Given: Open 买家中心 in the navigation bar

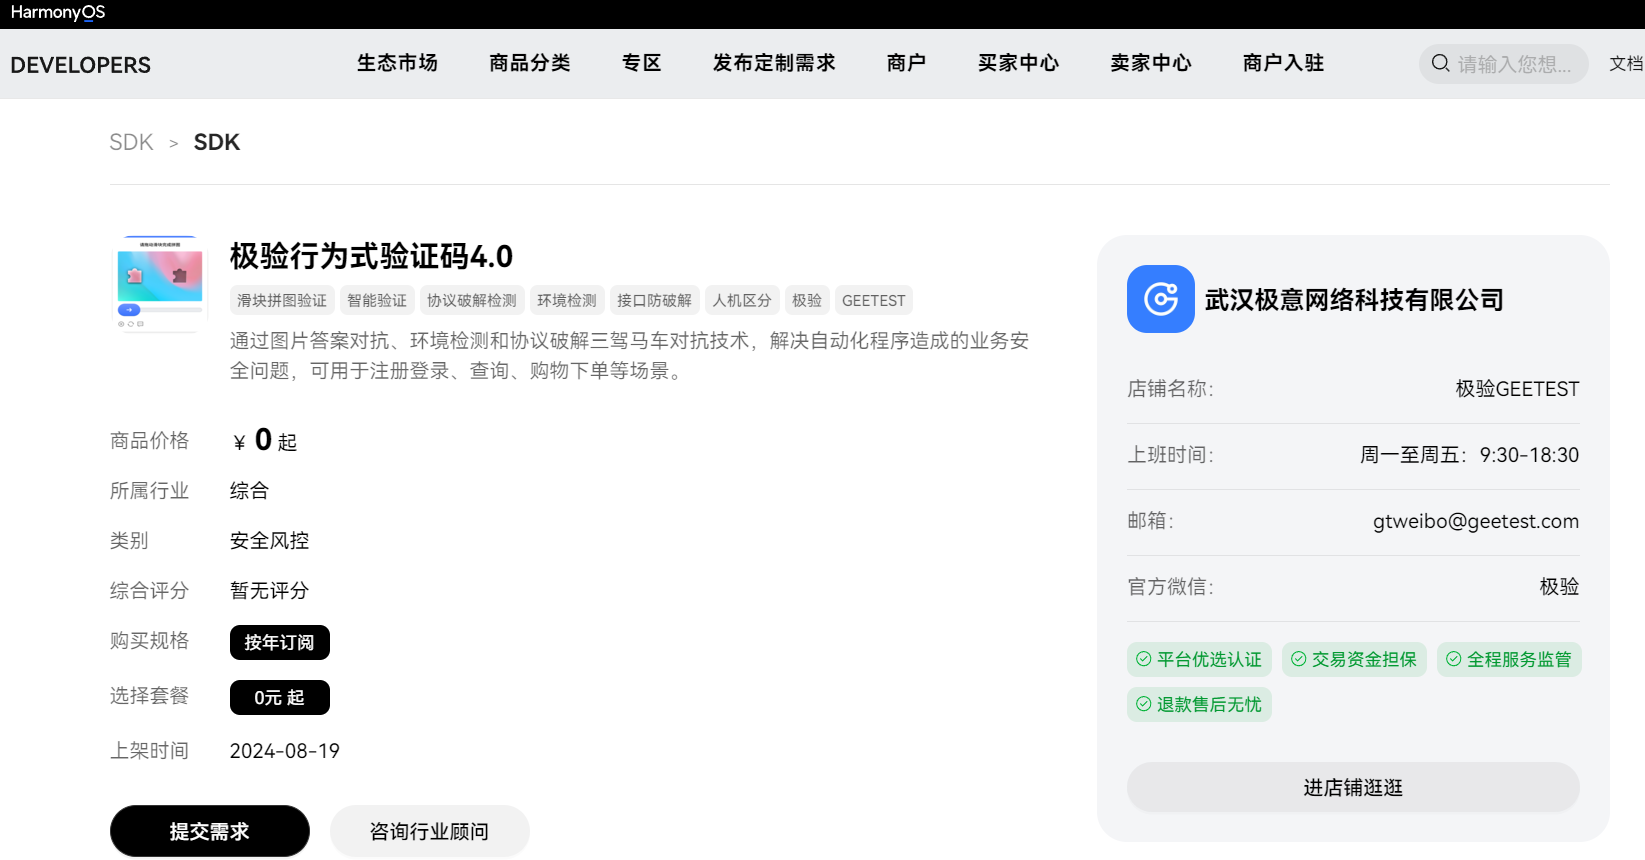Looking at the screenshot, I should tap(1018, 63).
